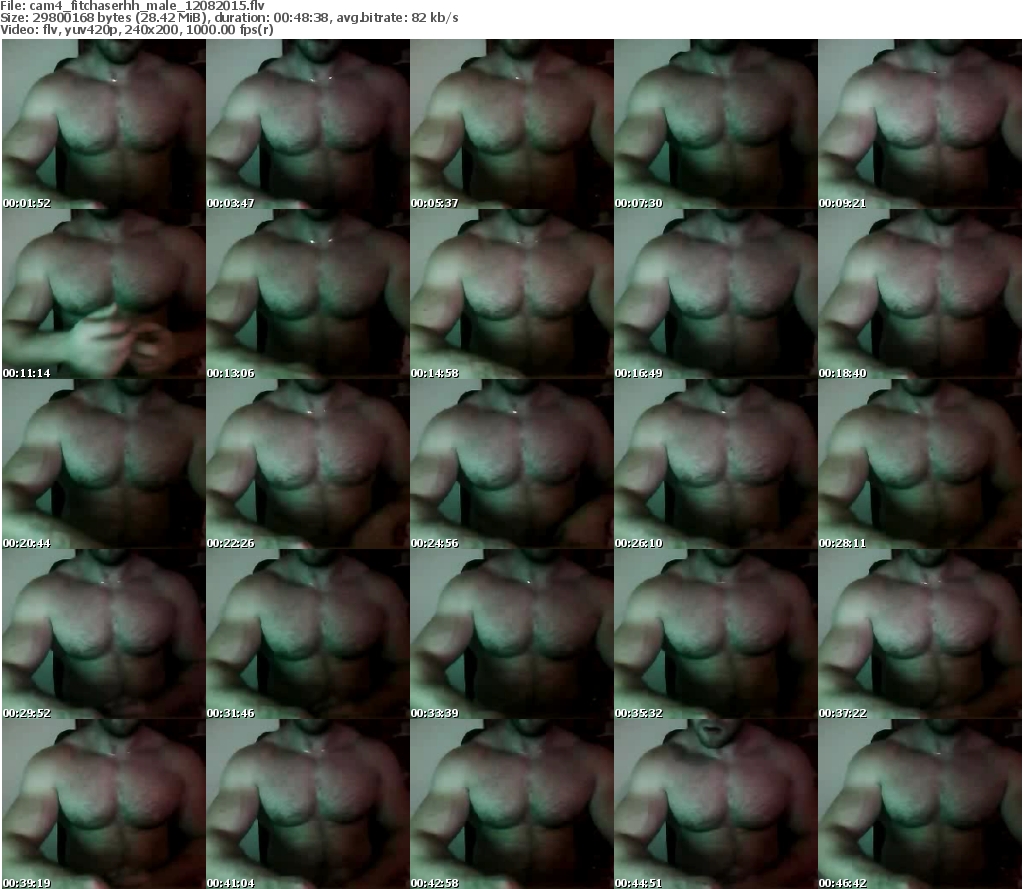Viewport: 1024px width, 889px height.
Task: Click the file name text in header
Action: (x=147, y=6)
